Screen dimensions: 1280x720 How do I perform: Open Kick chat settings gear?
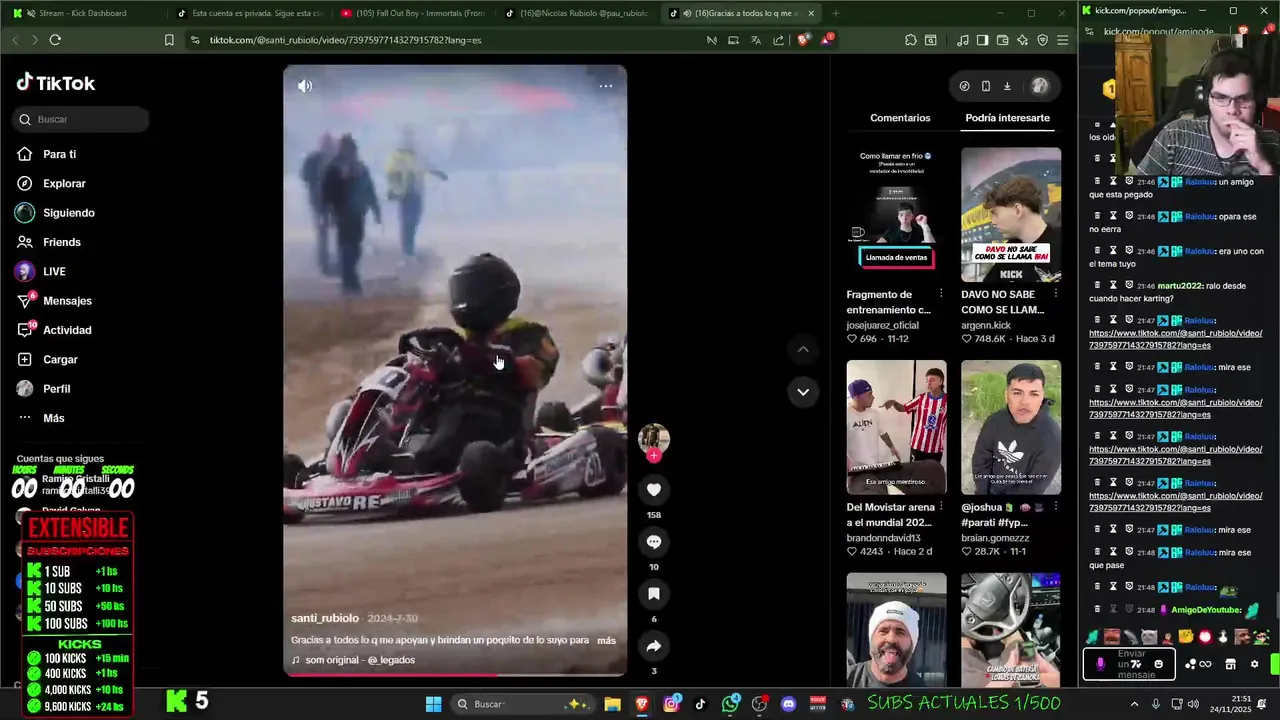1255,664
